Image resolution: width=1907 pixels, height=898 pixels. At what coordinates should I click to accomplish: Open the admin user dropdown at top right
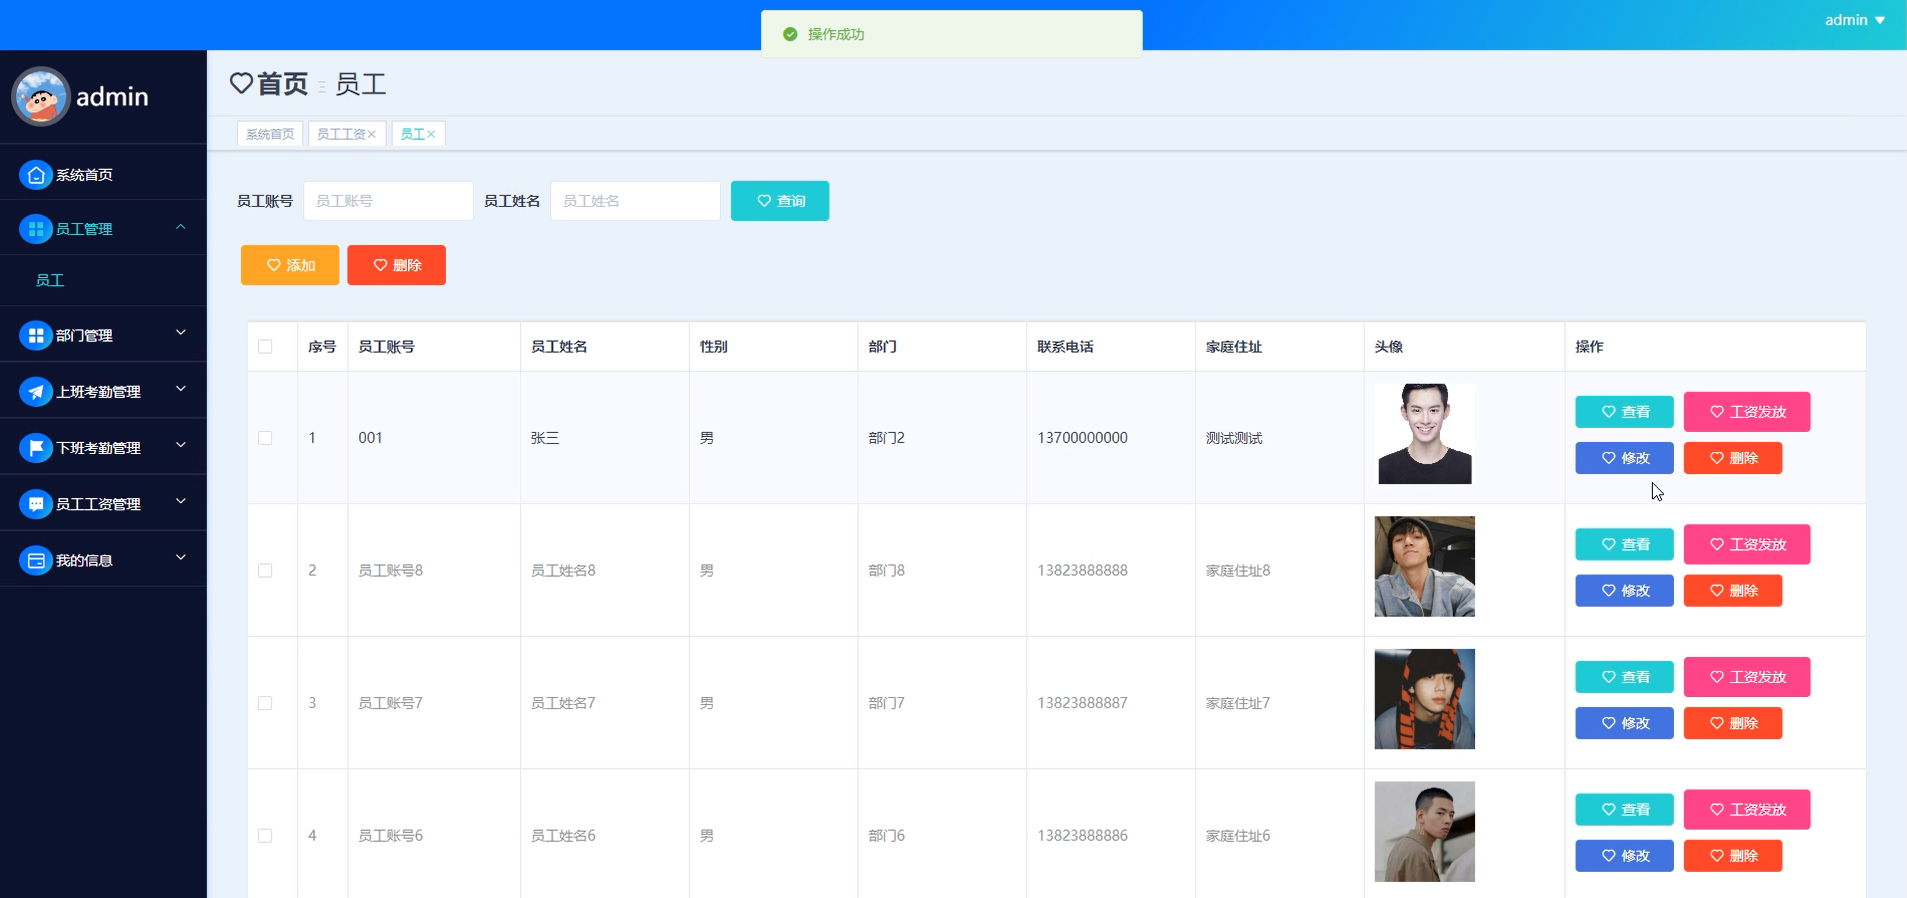tap(1855, 20)
